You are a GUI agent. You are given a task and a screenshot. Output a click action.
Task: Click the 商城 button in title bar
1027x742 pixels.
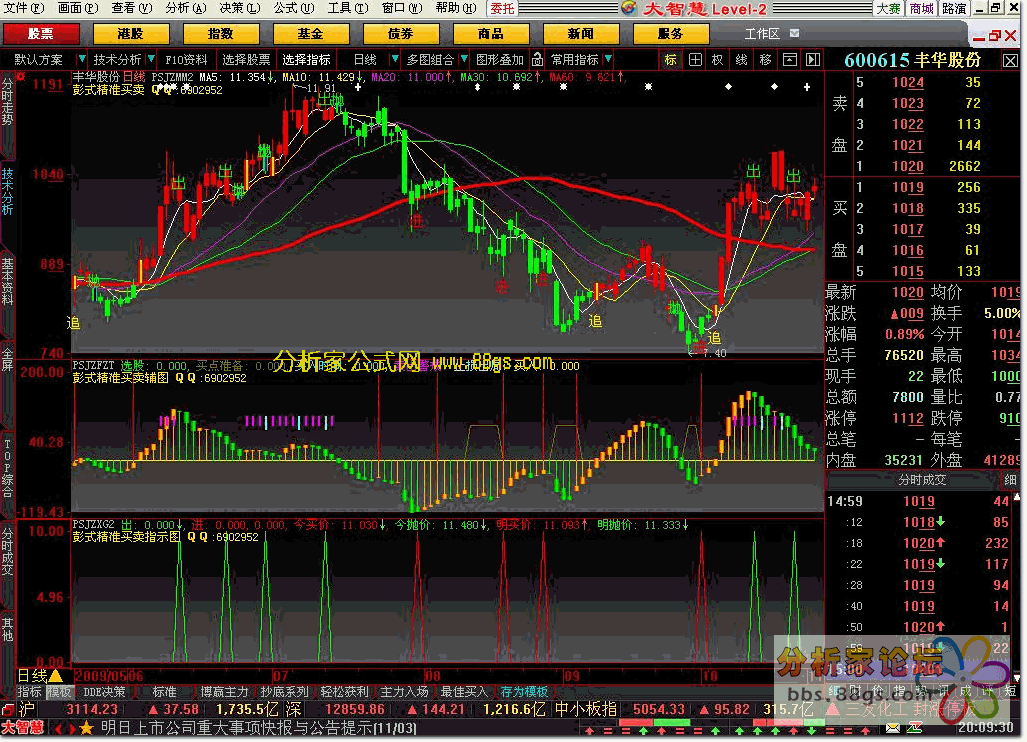pos(921,9)
